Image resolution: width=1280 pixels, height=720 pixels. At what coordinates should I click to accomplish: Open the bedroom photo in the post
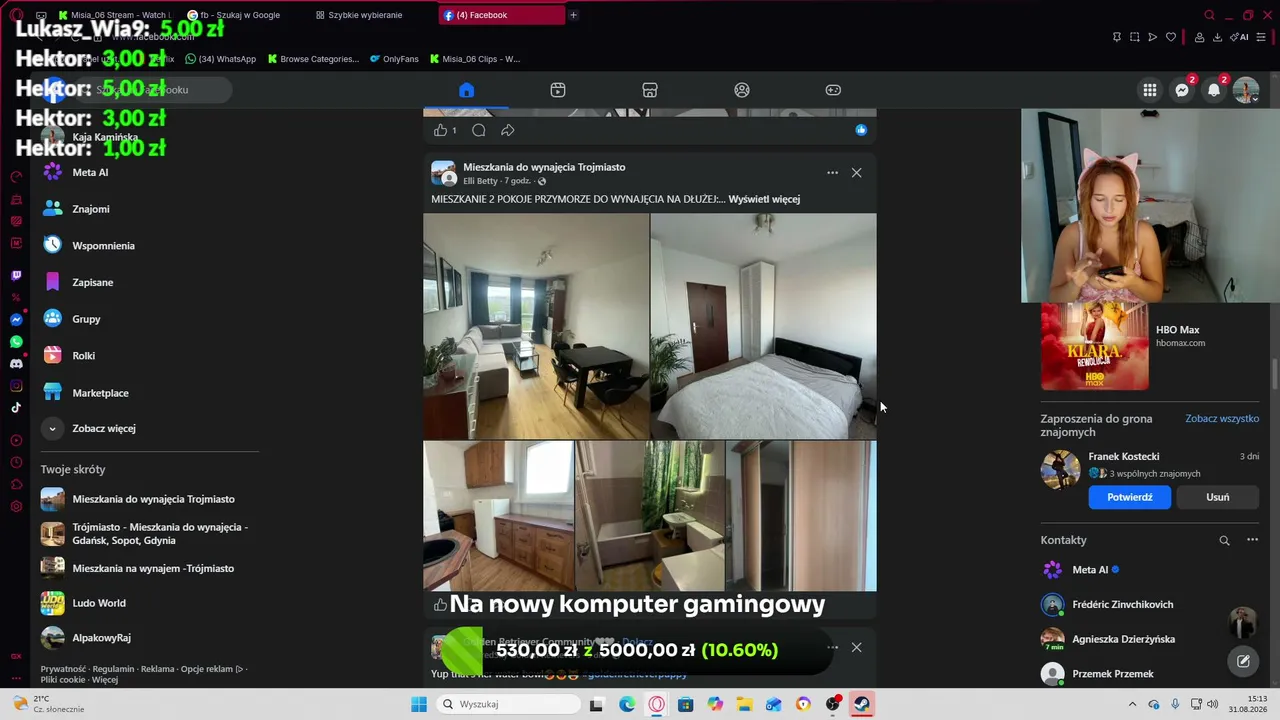pos(764,326)
